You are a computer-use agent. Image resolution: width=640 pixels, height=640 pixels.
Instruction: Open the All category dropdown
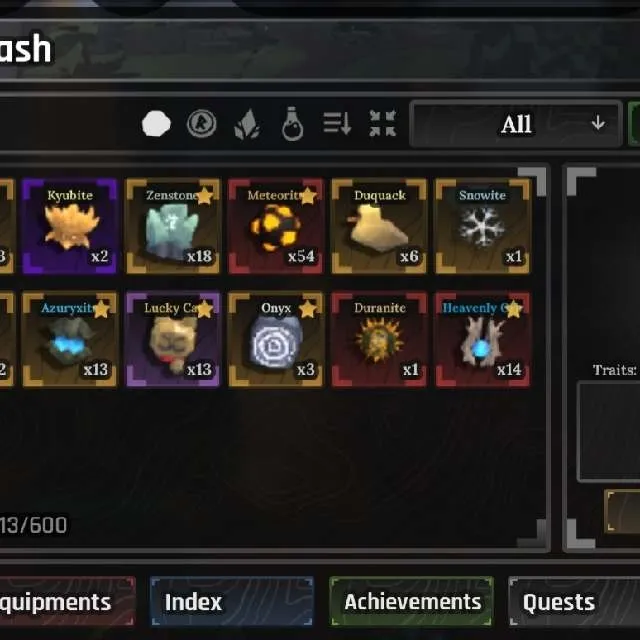point(516,124)
